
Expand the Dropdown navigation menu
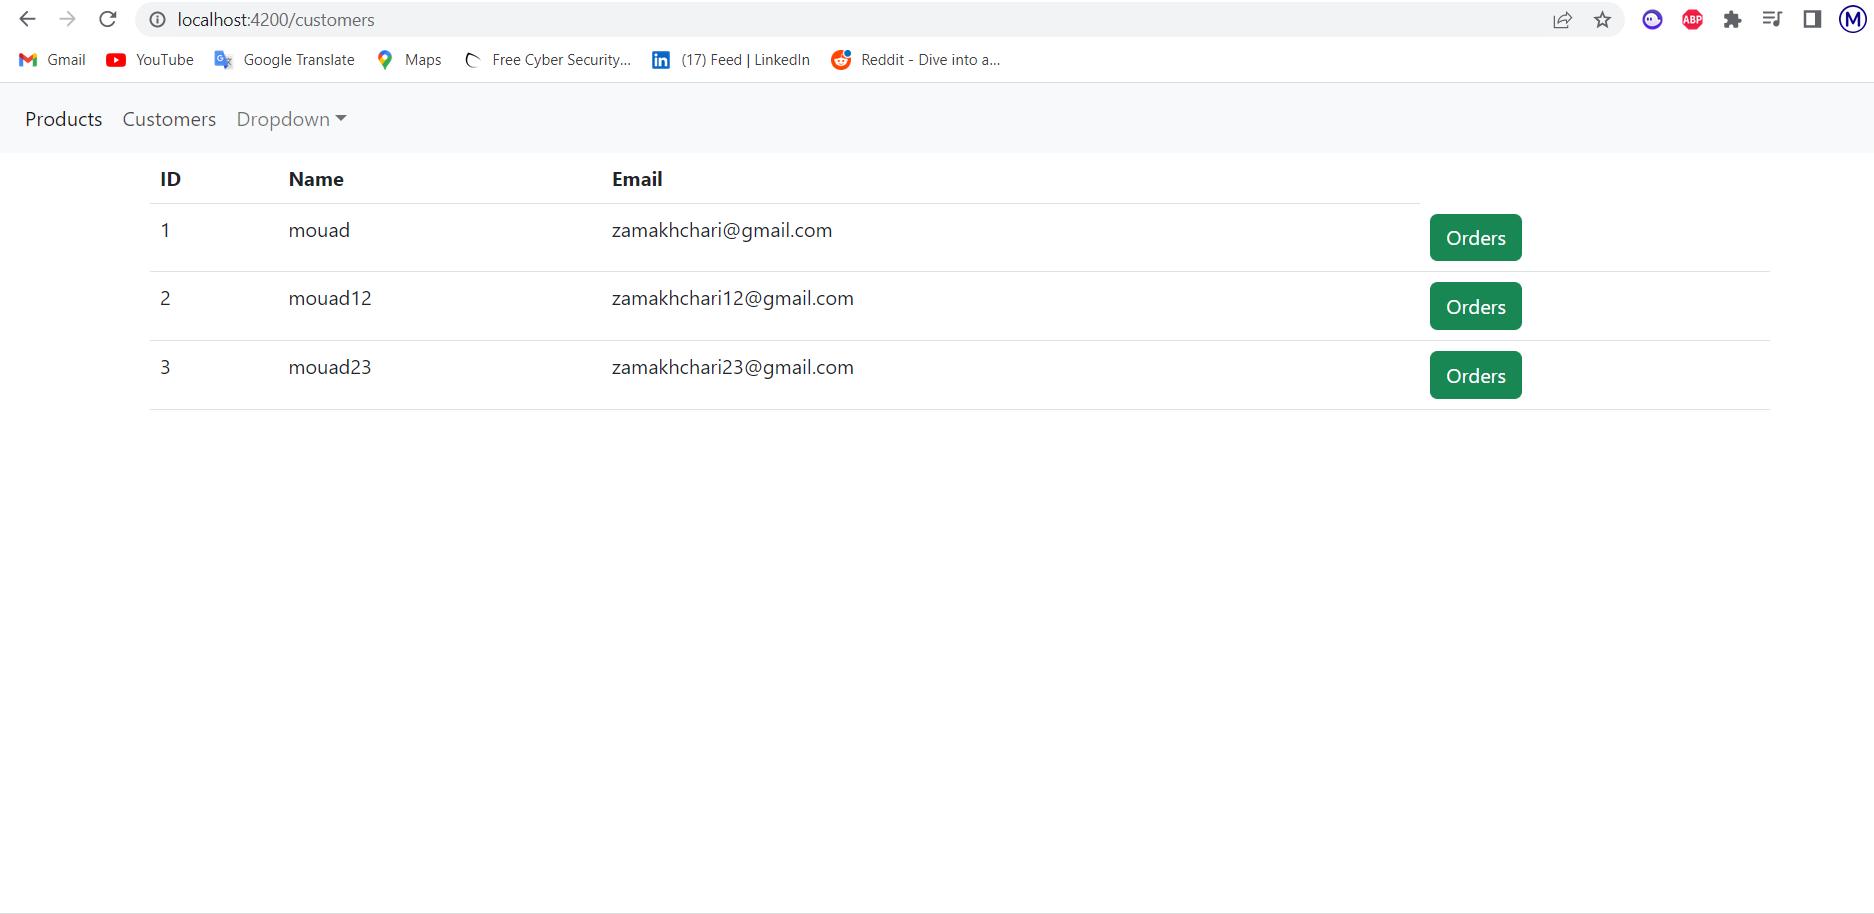point(290,118)
